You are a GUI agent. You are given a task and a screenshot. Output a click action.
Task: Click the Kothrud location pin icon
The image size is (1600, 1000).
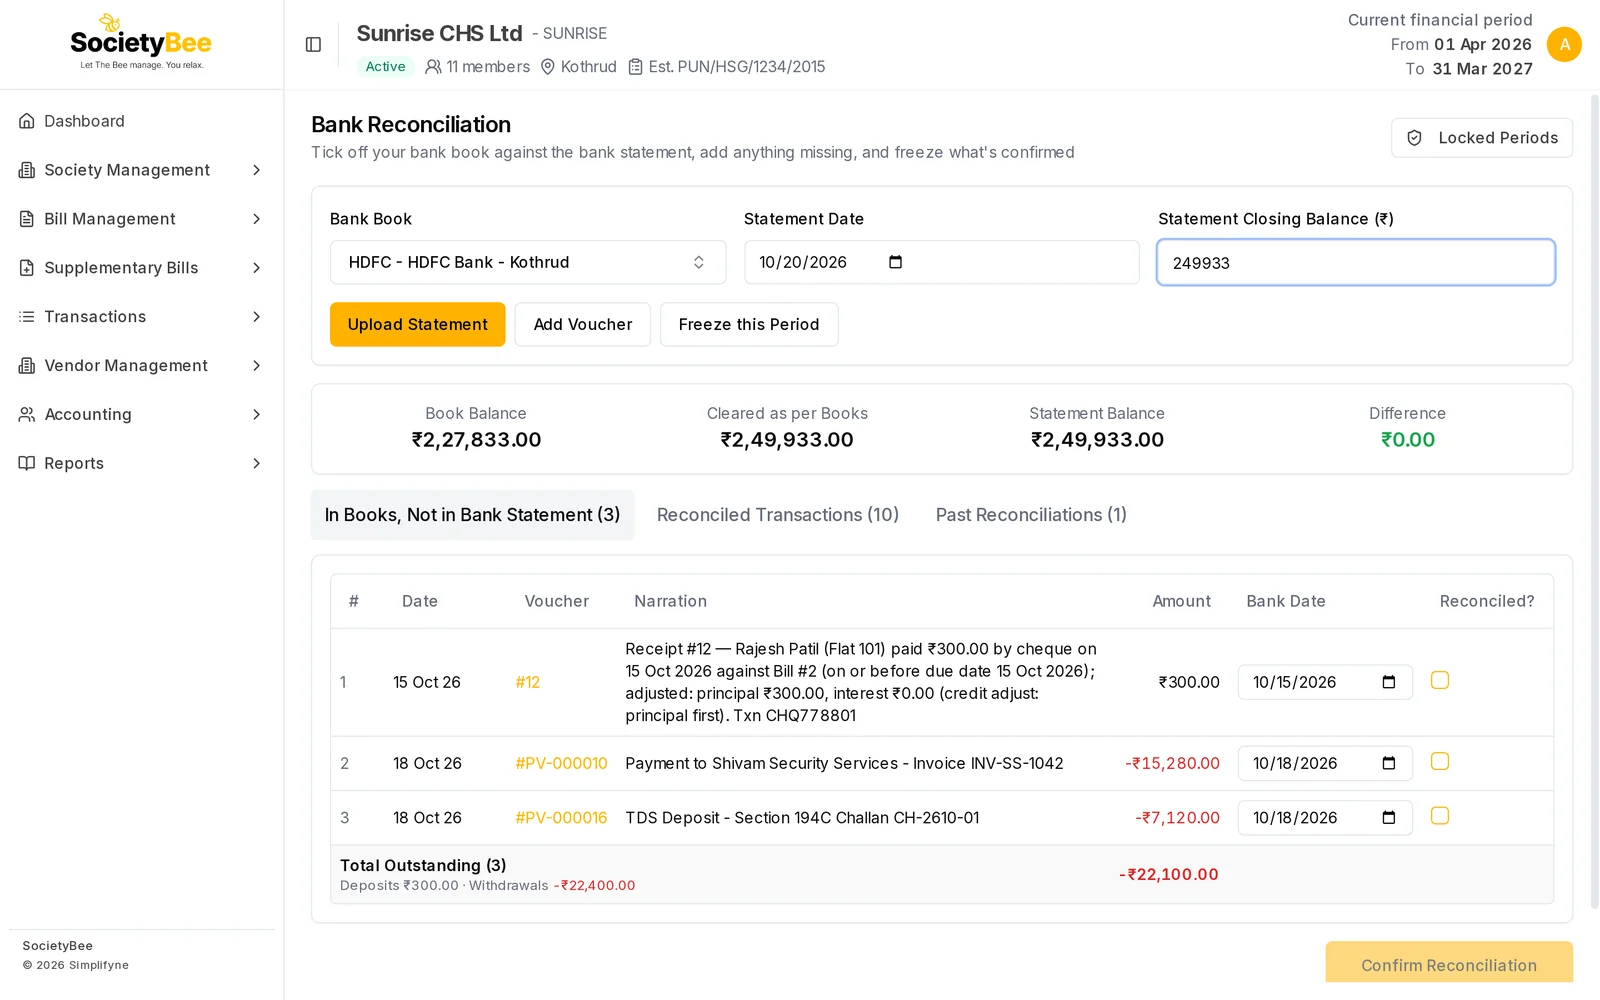coord(548,67)
